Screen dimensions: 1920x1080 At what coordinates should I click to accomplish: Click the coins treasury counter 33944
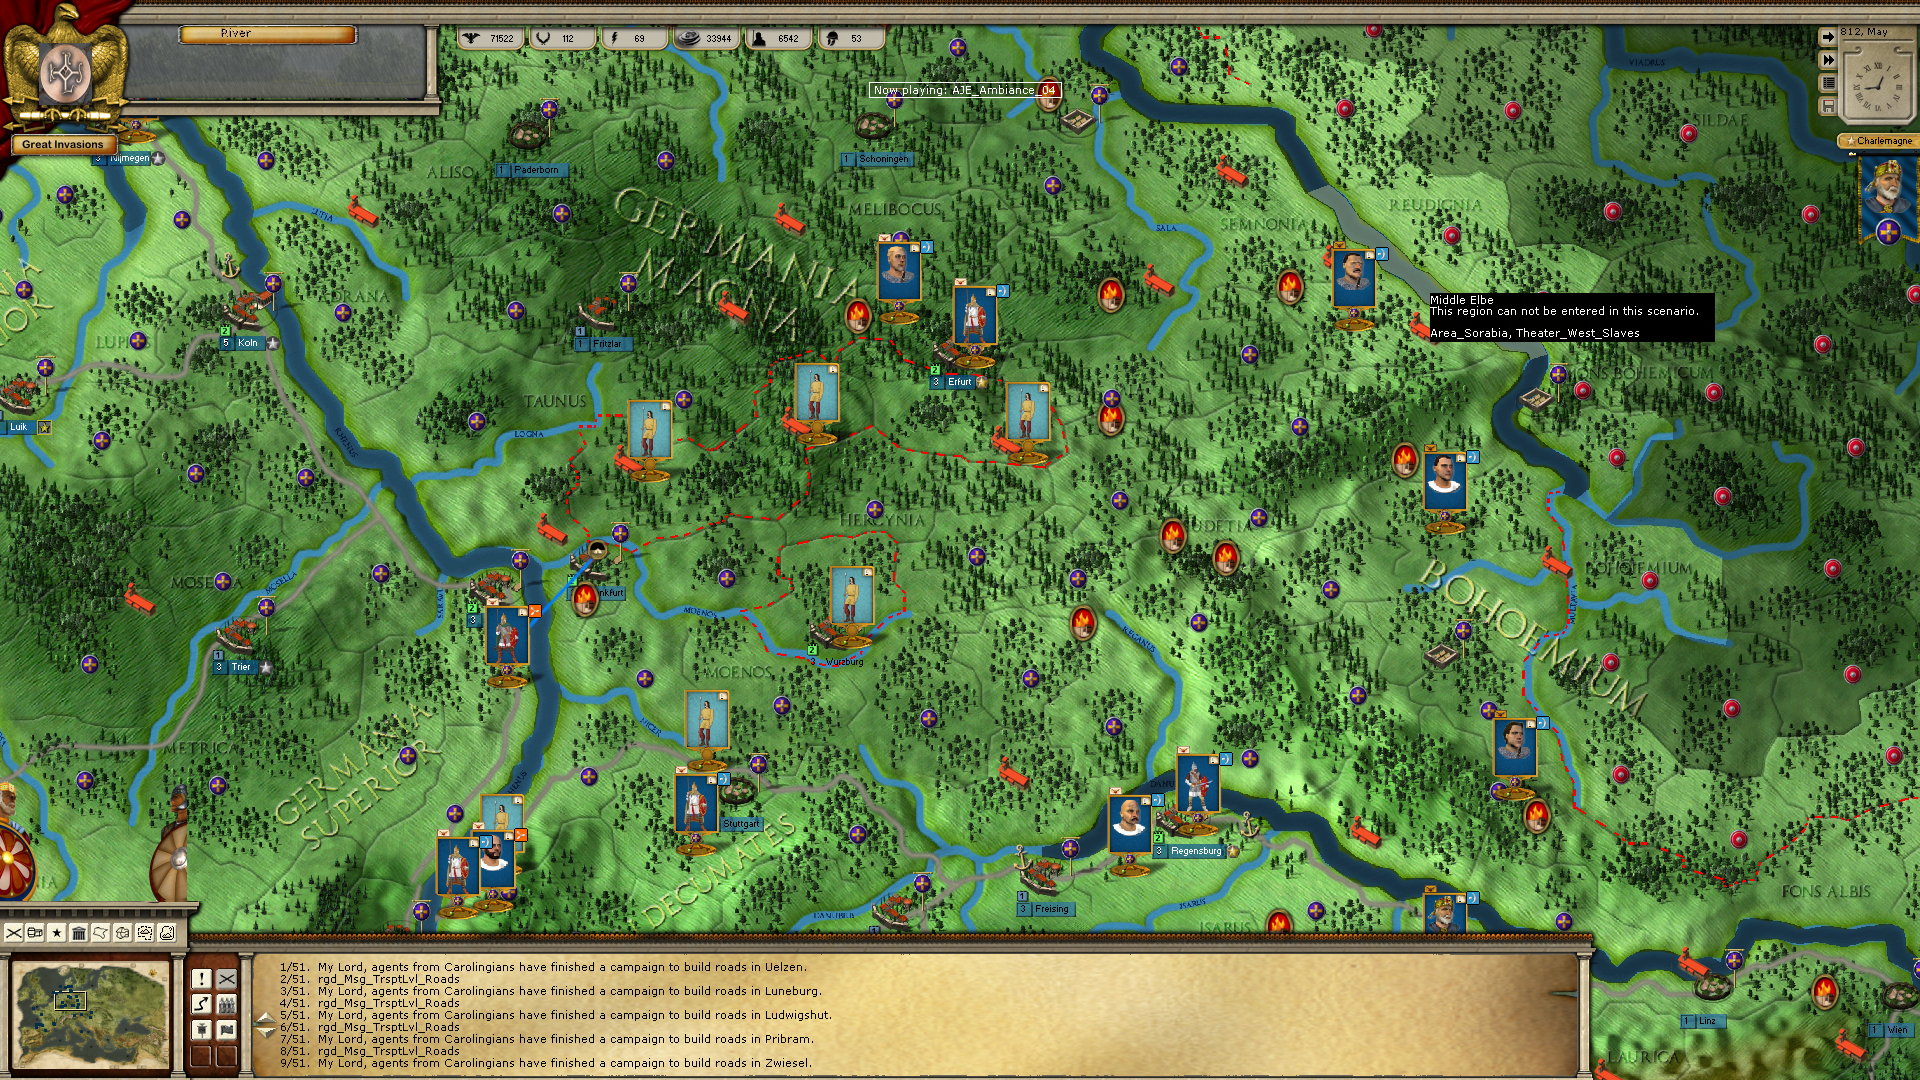coord(705,39)
